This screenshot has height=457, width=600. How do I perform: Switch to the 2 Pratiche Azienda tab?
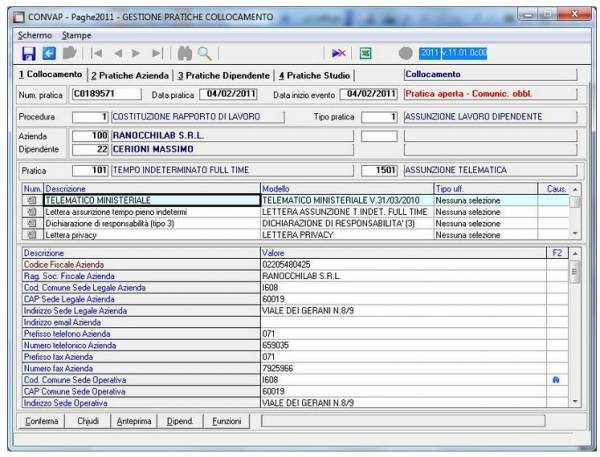(x=130, y=75)
